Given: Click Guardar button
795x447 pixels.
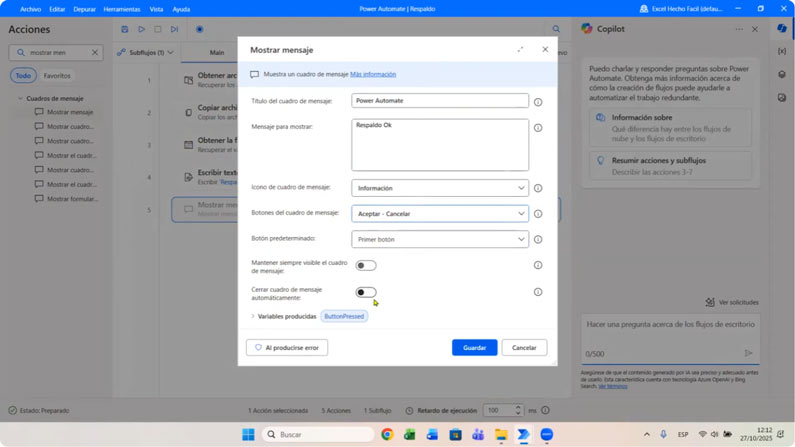Looking at the screenshot, I should tap(475, 348).
